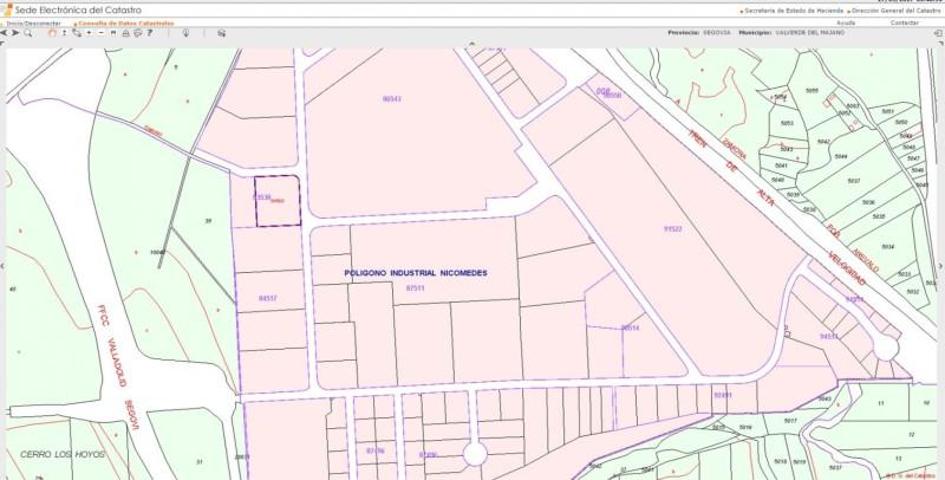
Task: Click the back arrow in the map toolbar
Action: (x=4, y=33)
